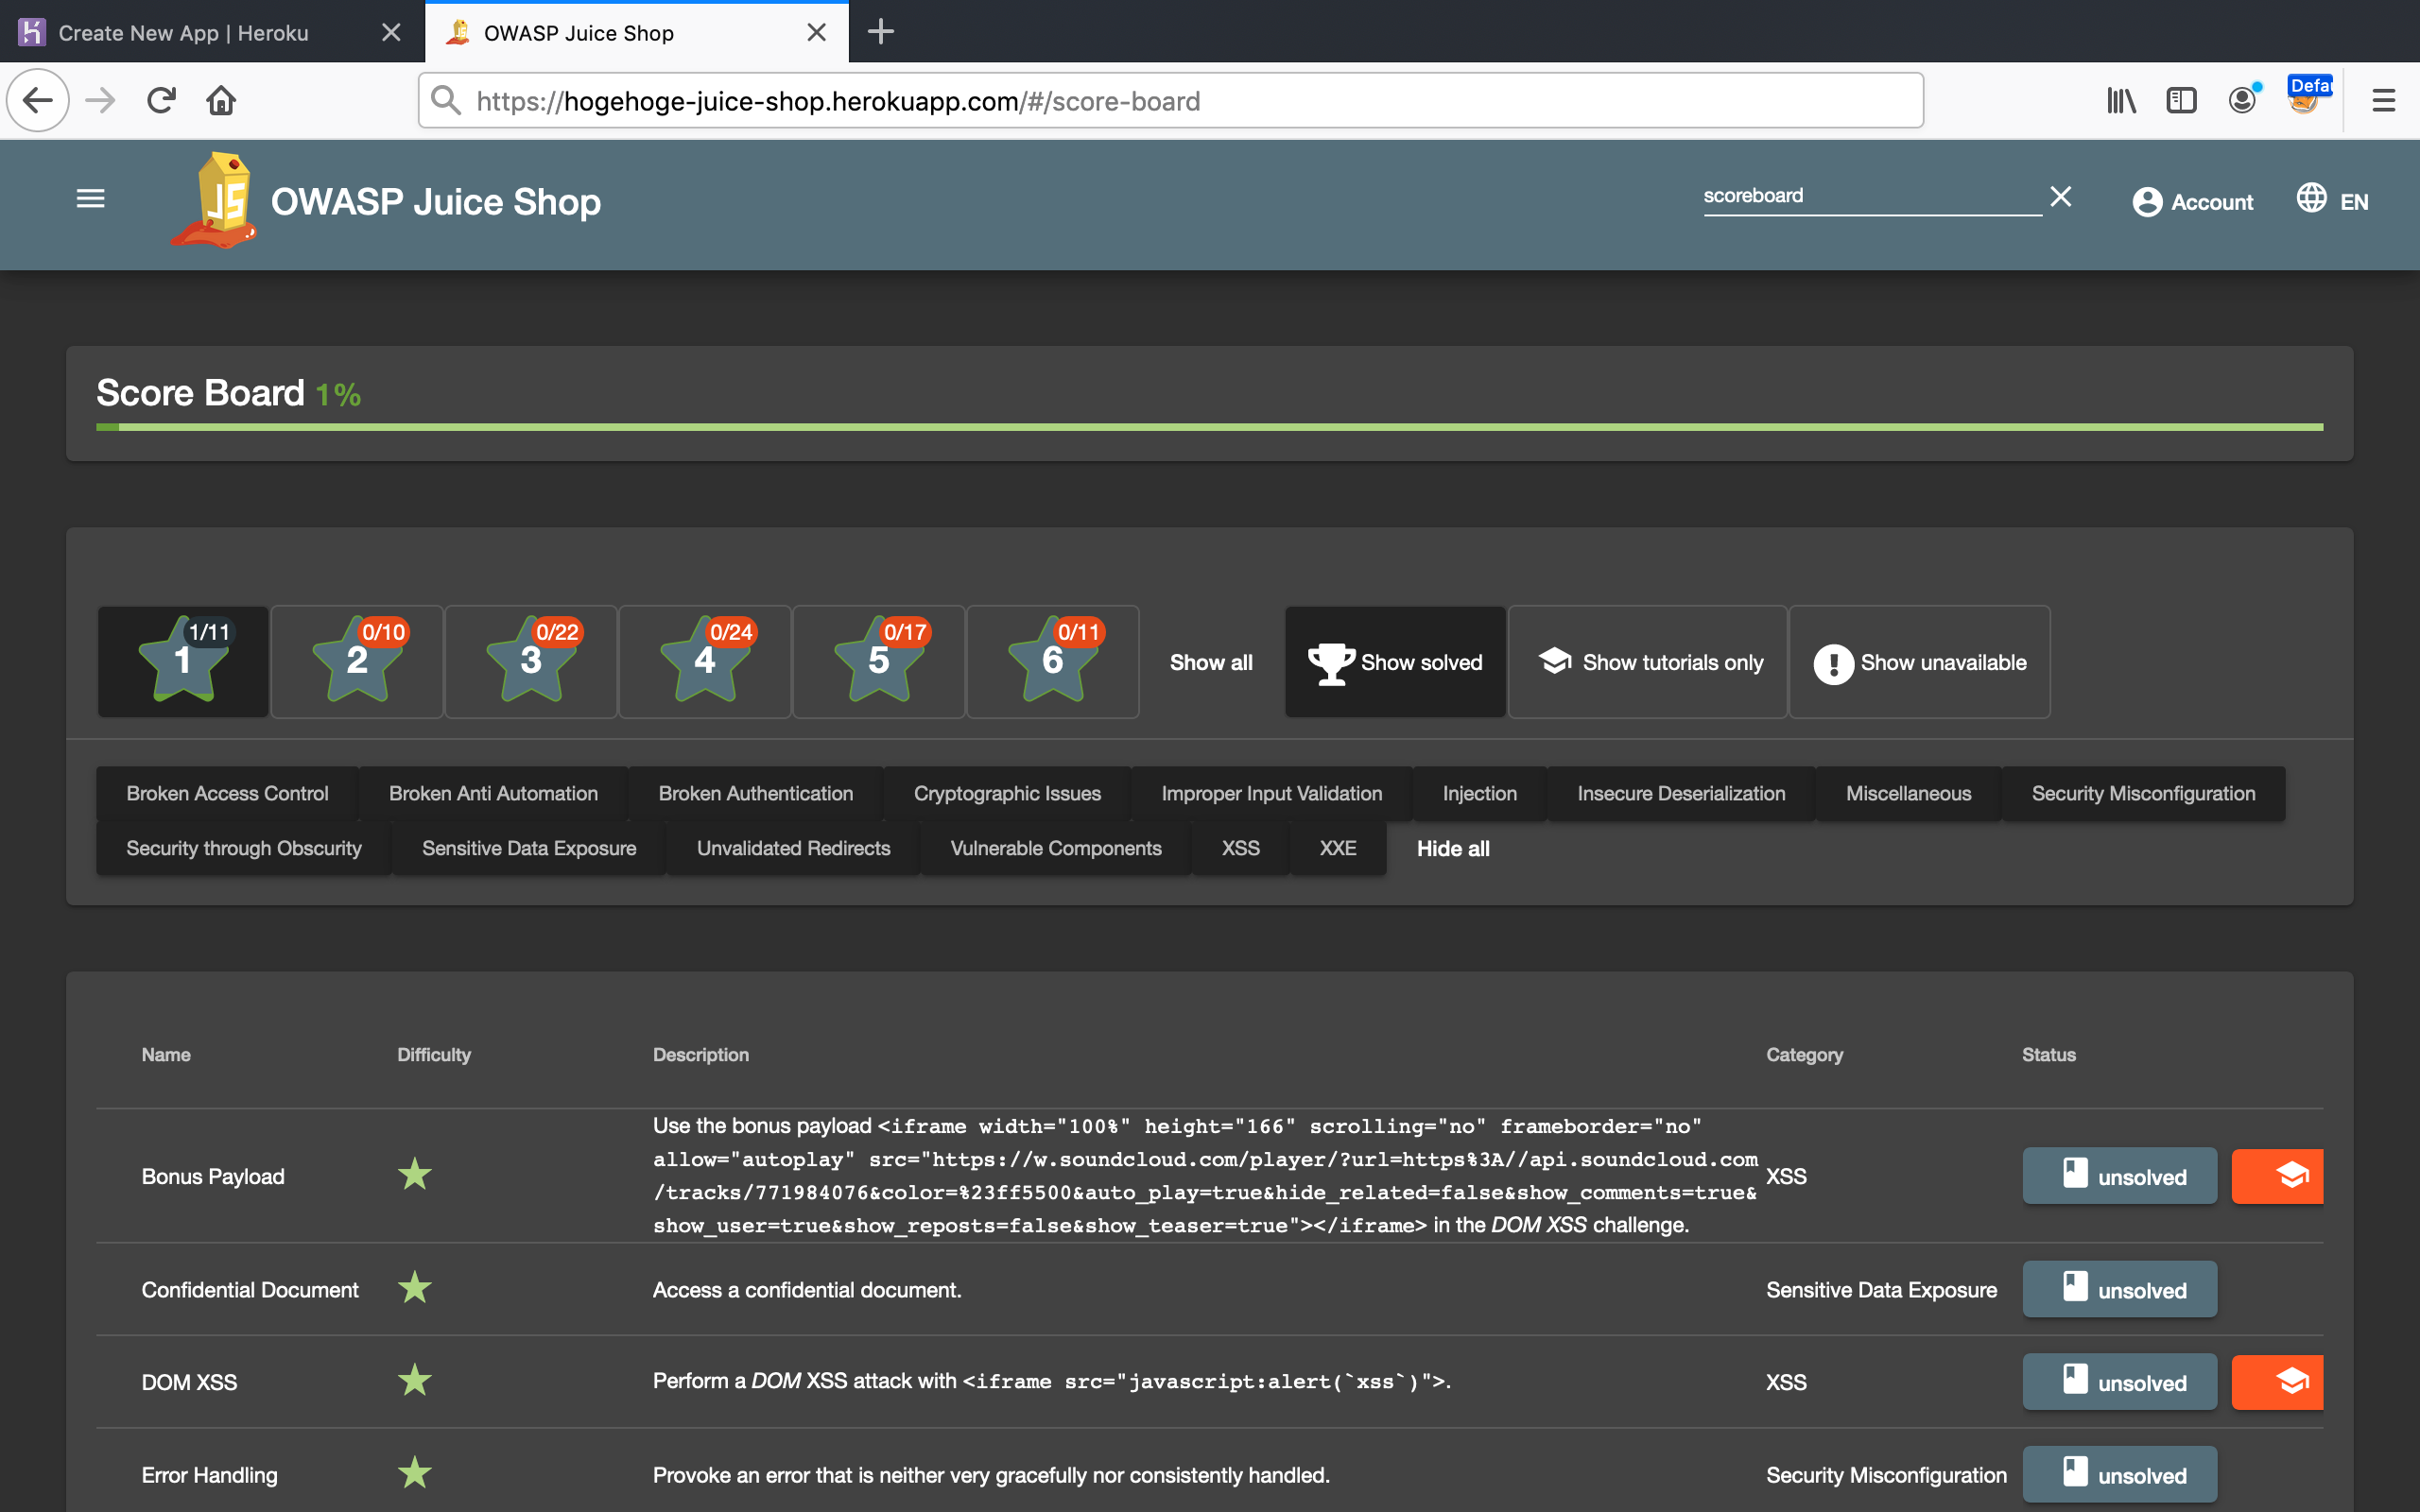Click the Confidential Document challenge name
Viewport: 2420px width, 1512px height.
pyautogui.click(x=250, y=1290)
